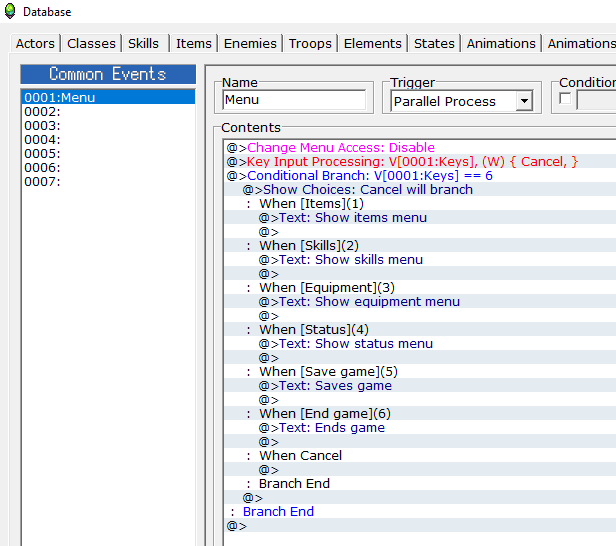The image size is (616, 546).
Task: Select empty @> line under Show items menu
Action: click(420, 232)
